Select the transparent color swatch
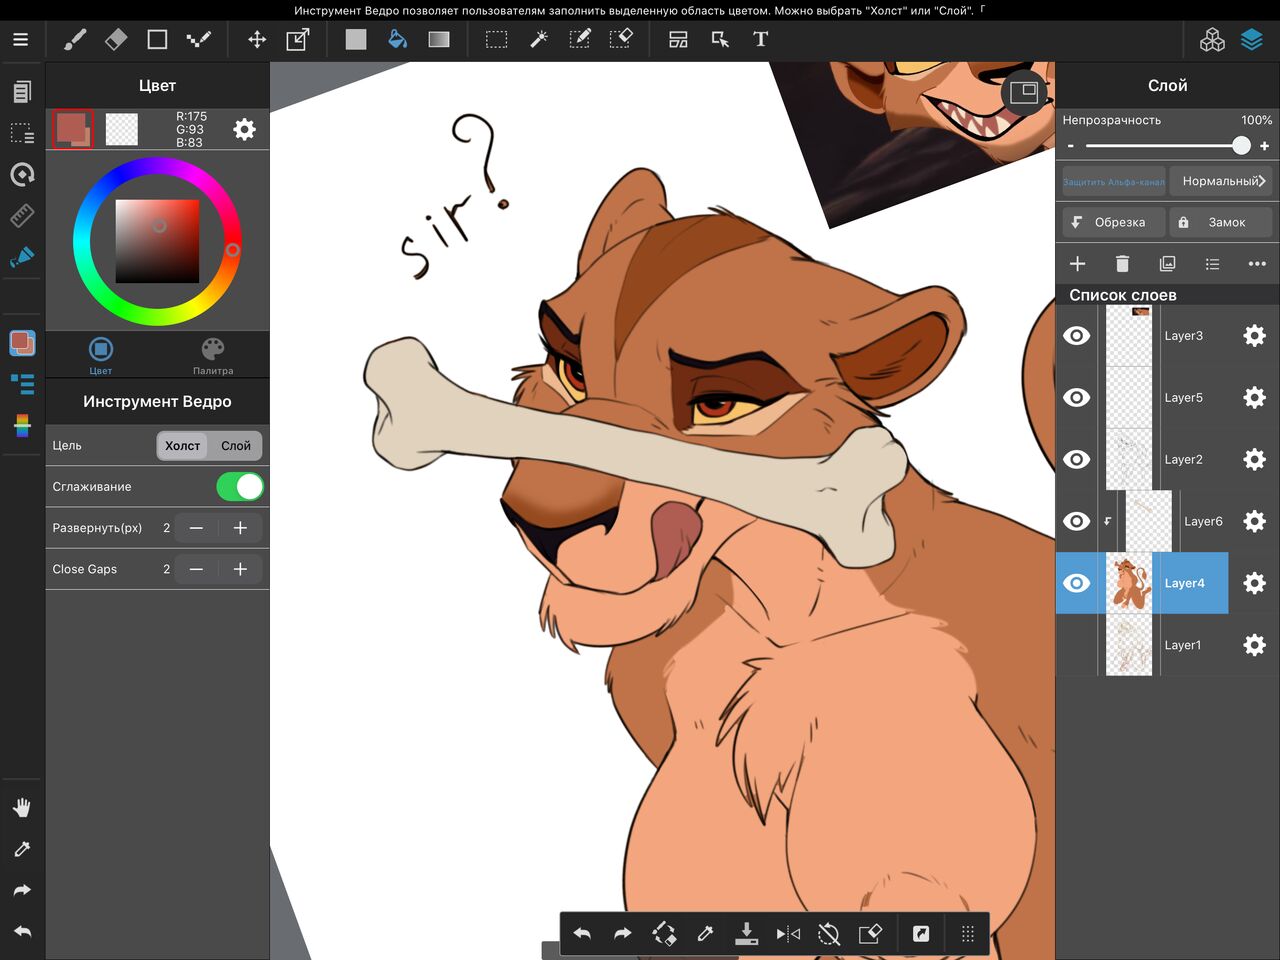 122,129
